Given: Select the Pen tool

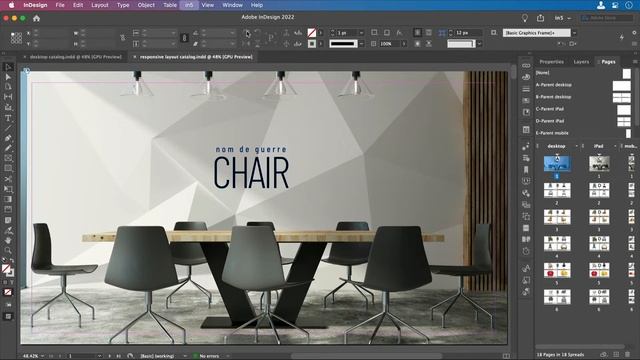Looking at the screenshot, I should (8, 138).
